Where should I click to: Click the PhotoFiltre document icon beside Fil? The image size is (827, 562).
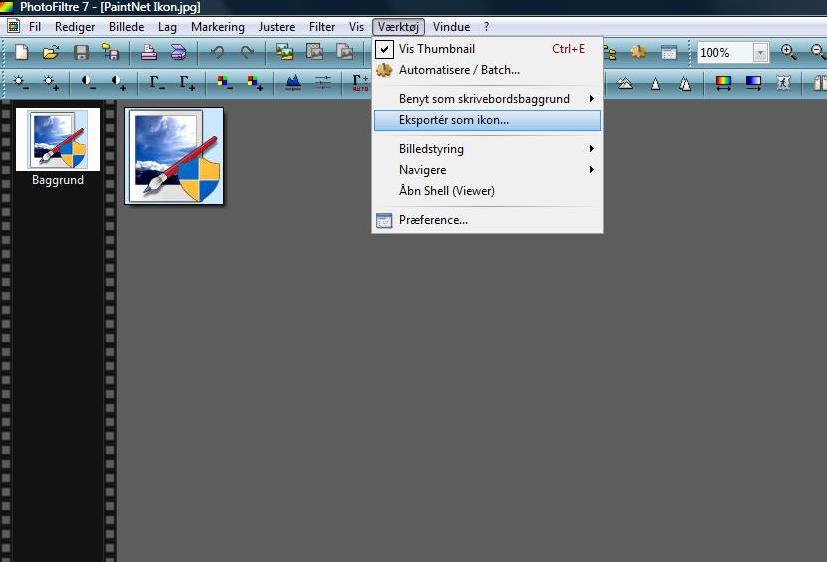13,26
